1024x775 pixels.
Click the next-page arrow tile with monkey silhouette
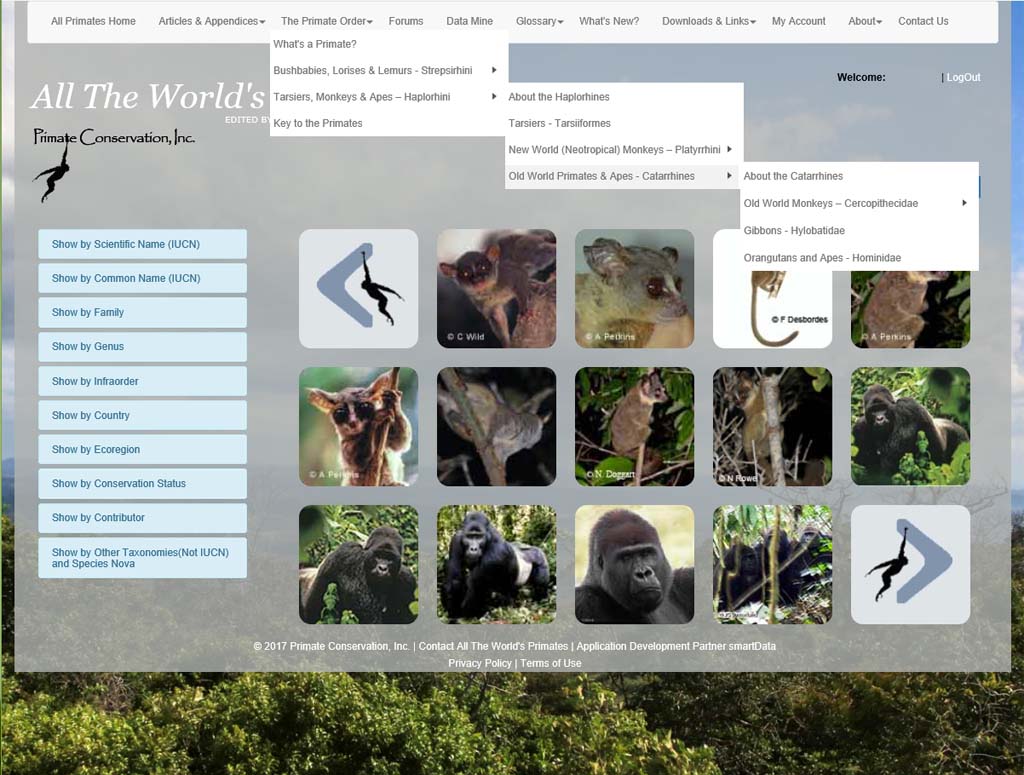pyautogui.click(x=910, y=564)
